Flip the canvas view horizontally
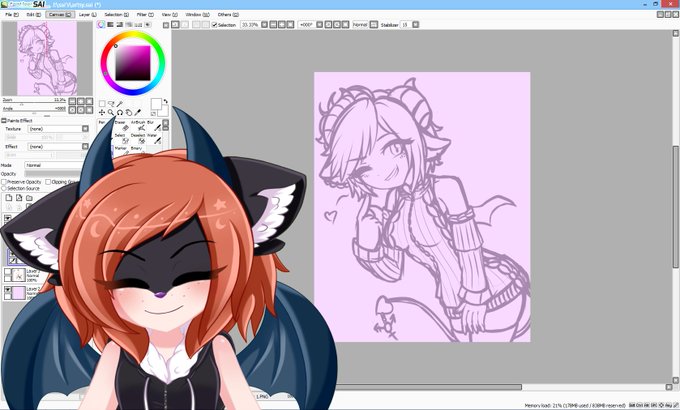The height and width of the screenshot is (410, 680). (373, 25)
